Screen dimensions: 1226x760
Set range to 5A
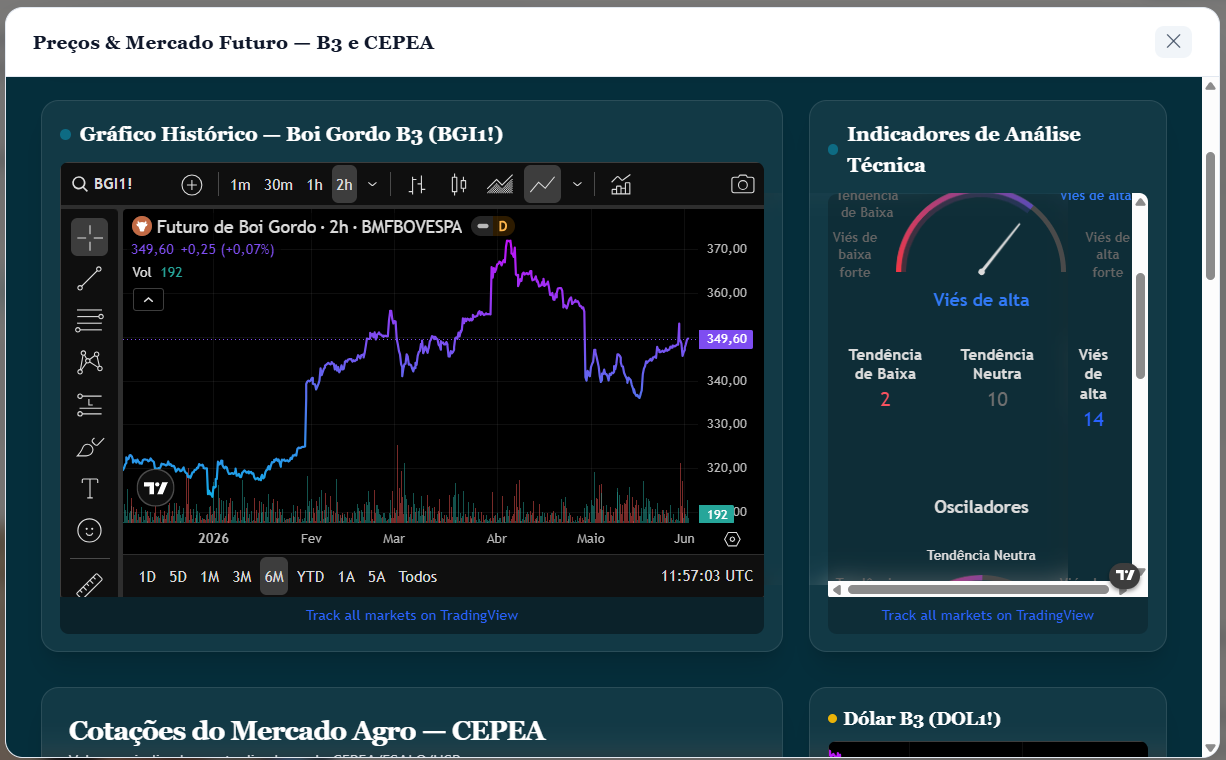click(376, 577)
